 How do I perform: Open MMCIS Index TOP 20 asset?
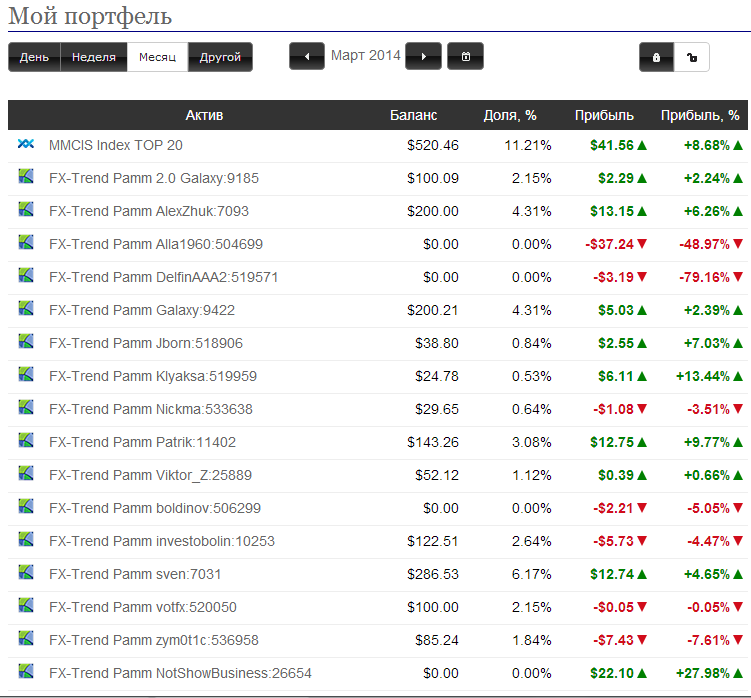(x=116, y=145)
